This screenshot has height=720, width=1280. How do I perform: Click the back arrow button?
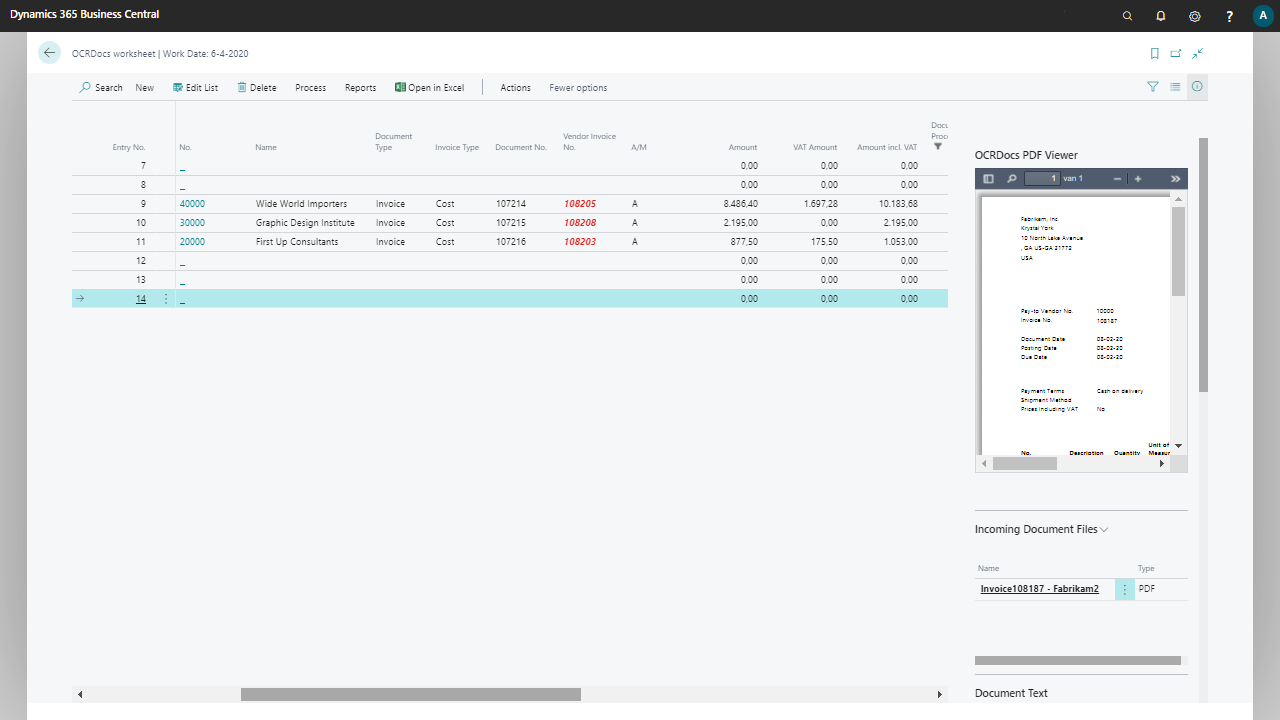pyautogui.click(x=49, y=53)
